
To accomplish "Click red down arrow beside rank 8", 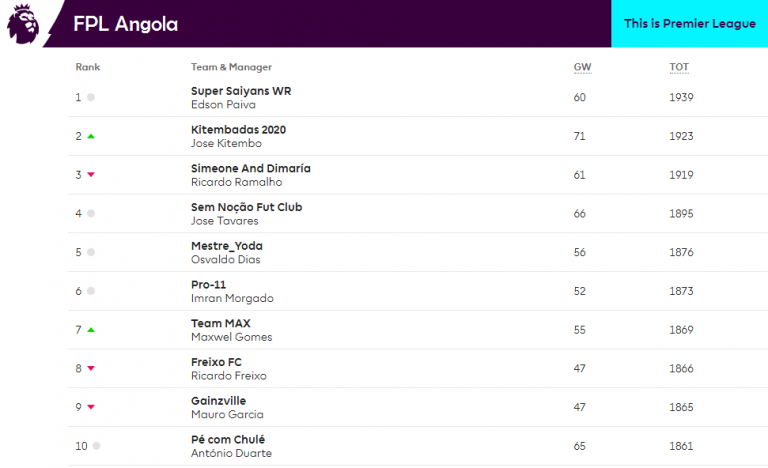I will coord(91,369).
